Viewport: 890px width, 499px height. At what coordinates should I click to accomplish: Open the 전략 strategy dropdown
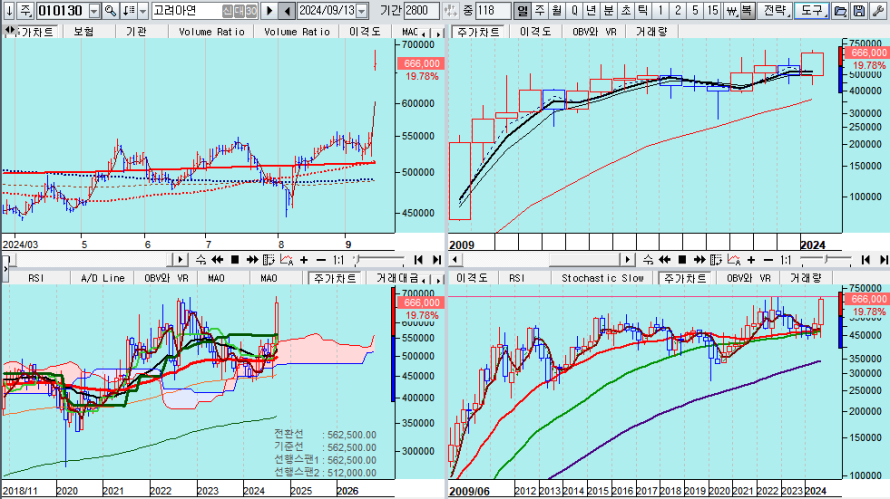(x=775, y=10)
